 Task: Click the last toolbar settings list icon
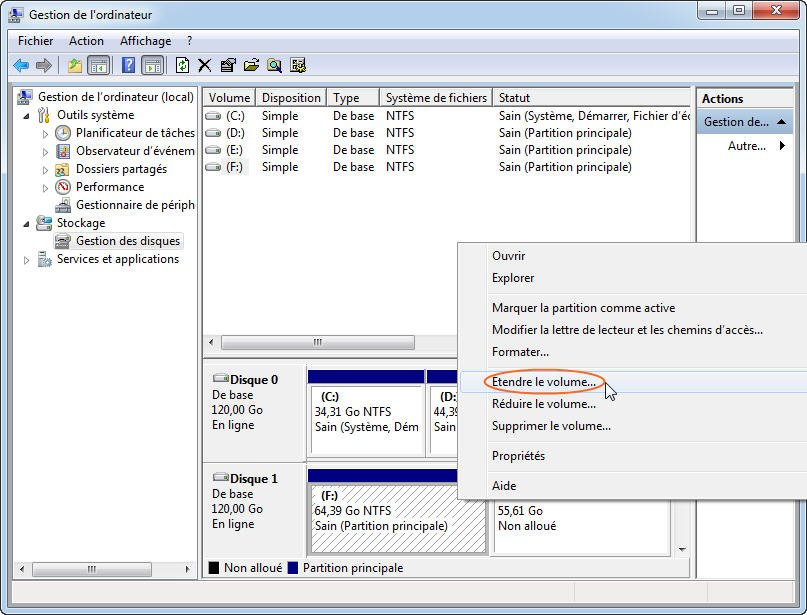pyautogui.click(x=298, y=65)
